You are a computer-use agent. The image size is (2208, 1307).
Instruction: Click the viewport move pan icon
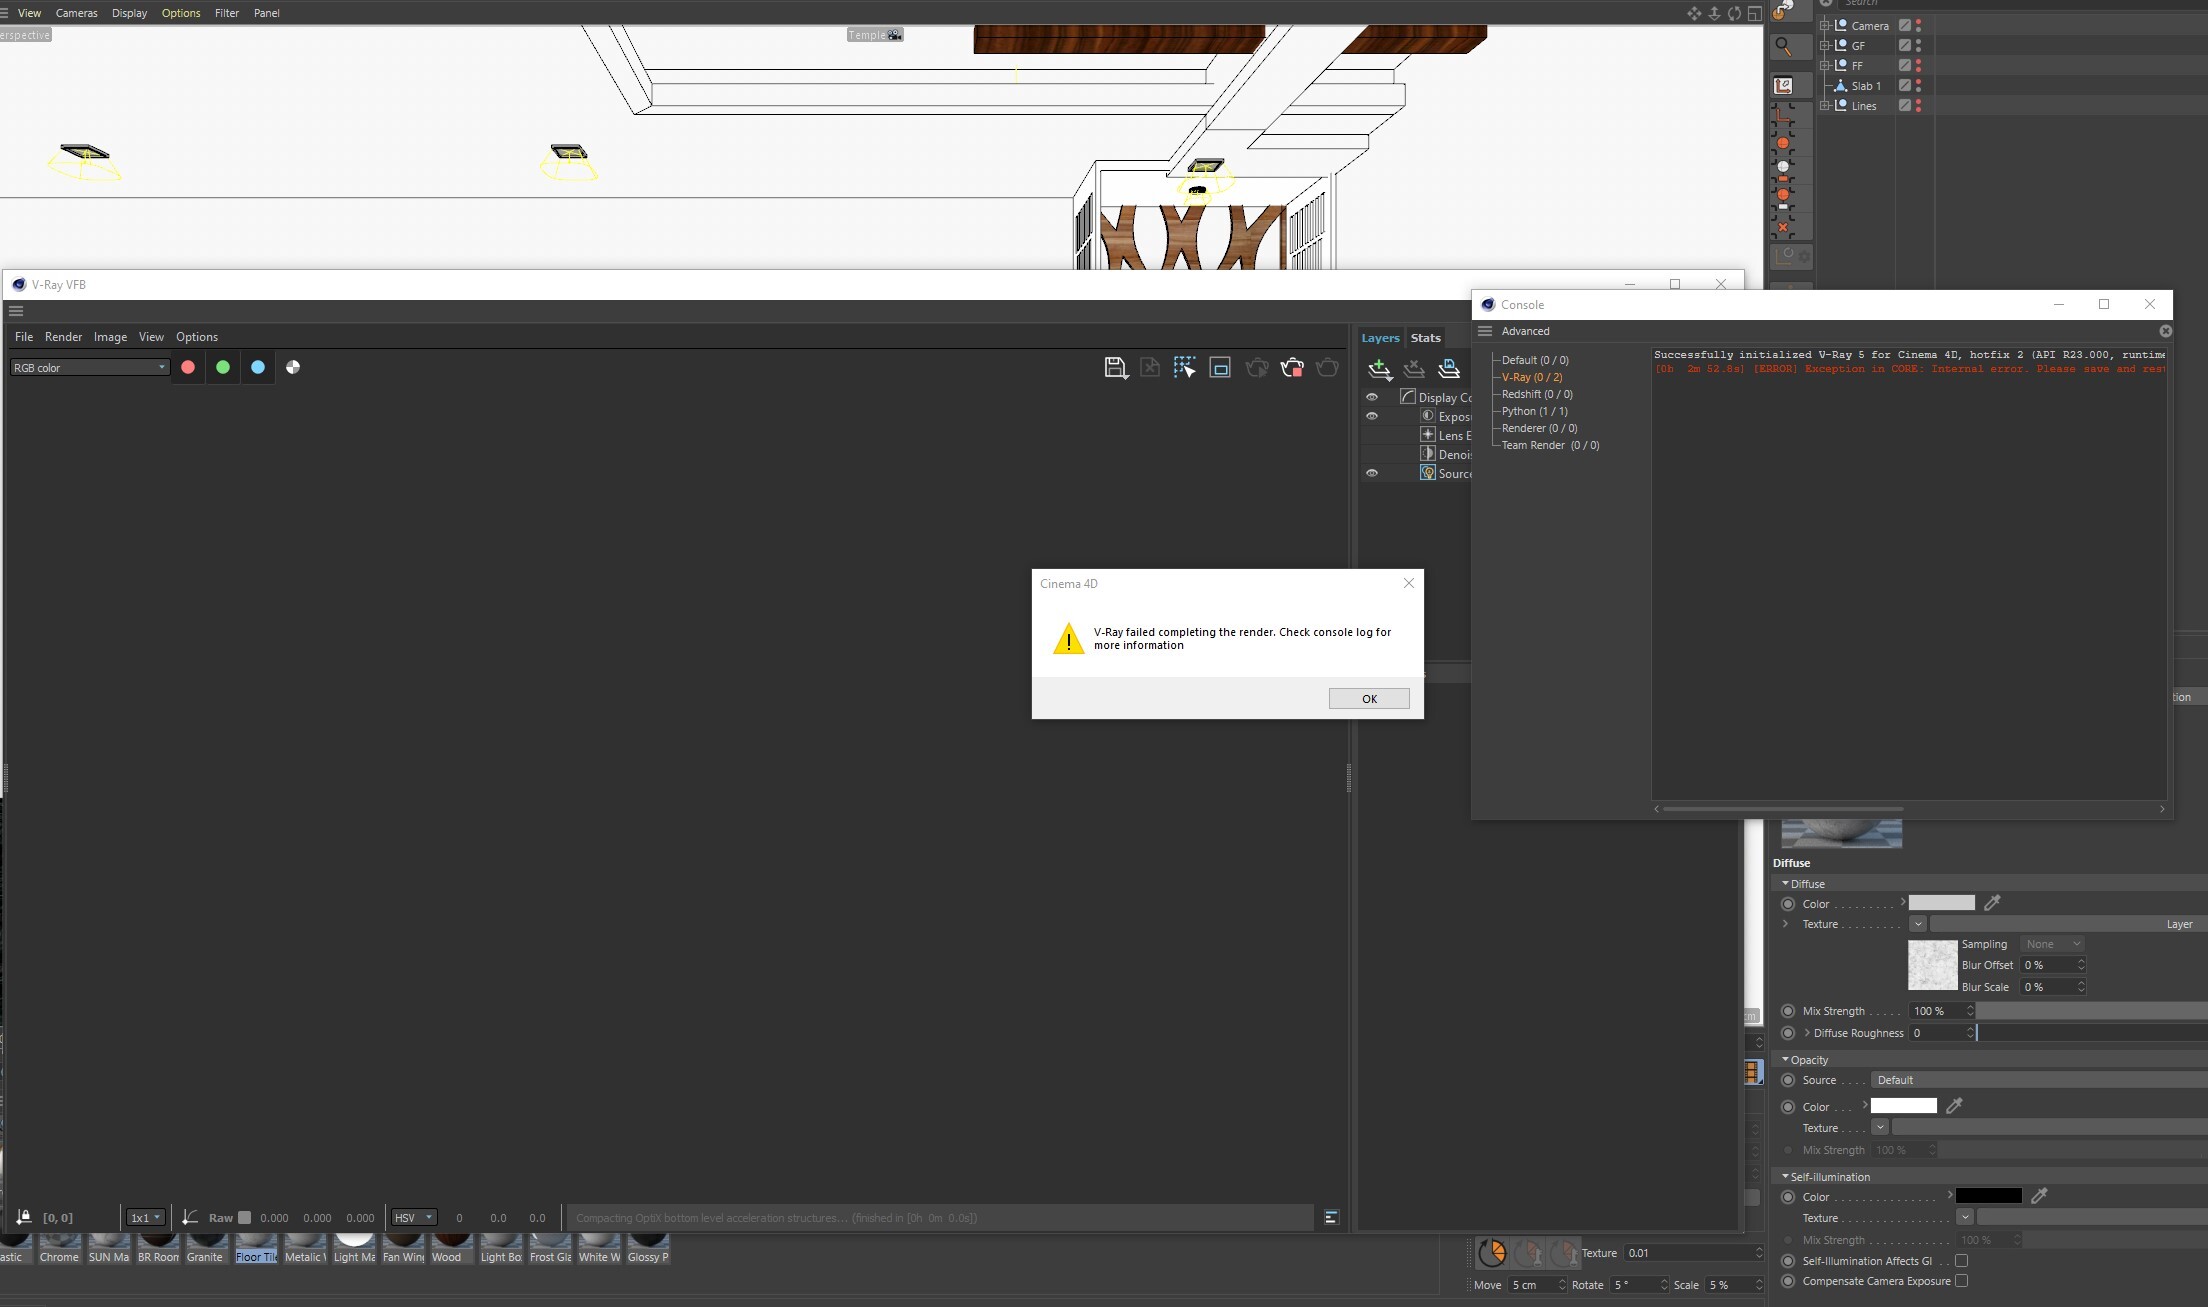tap(1694, 13)
